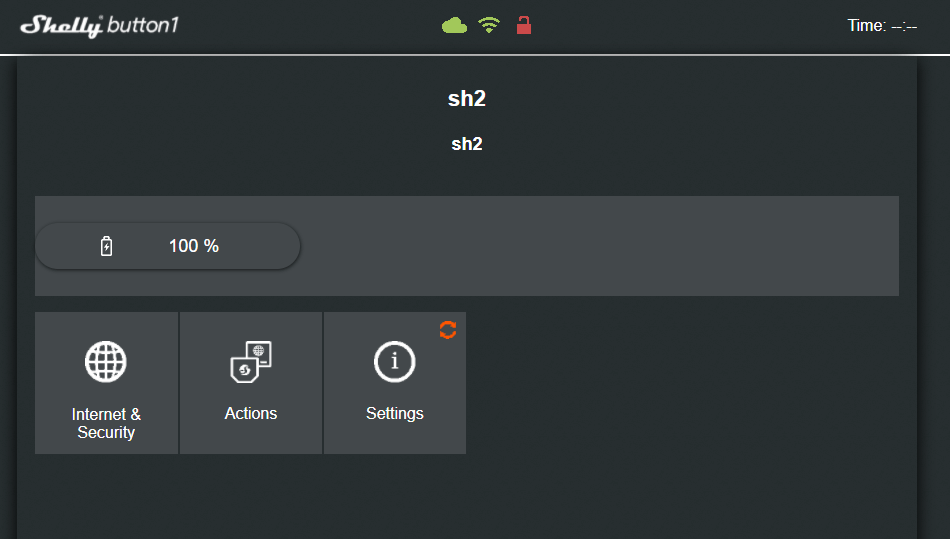
Task: Click the globe icon for Internet & Security
Action: click(106, 361)
